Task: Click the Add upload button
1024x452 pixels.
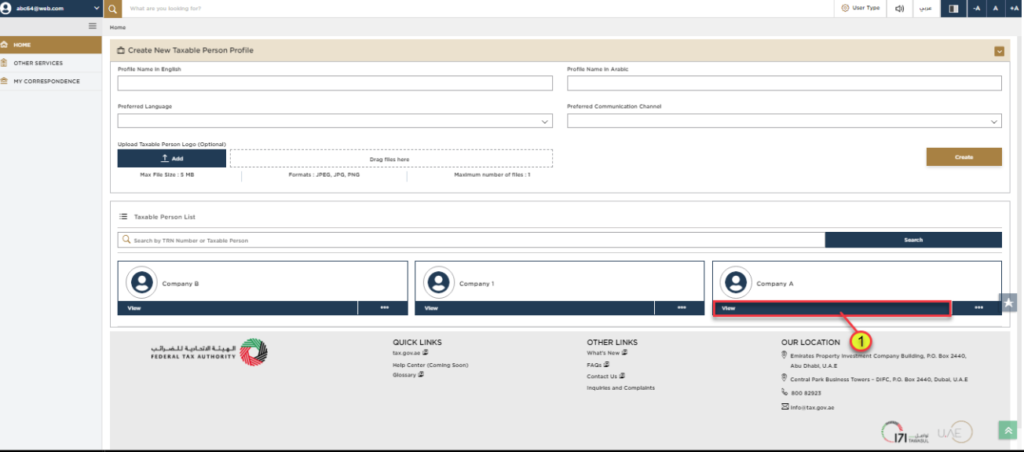Action: pyautogui.click(x=172, y=159)
